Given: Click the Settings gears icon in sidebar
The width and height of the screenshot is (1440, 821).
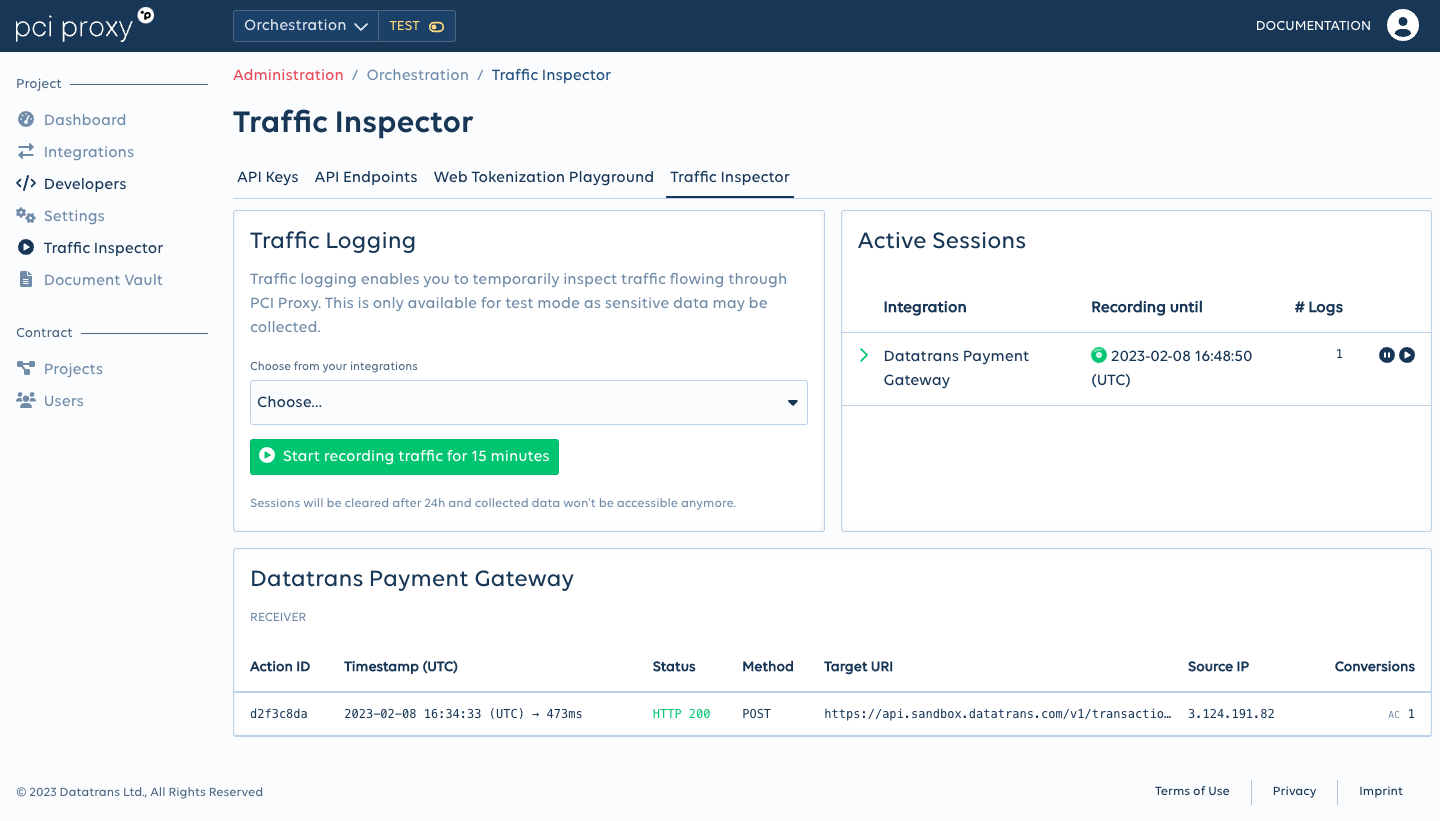Looking at the screenshot, I should (x=26, y=216).
